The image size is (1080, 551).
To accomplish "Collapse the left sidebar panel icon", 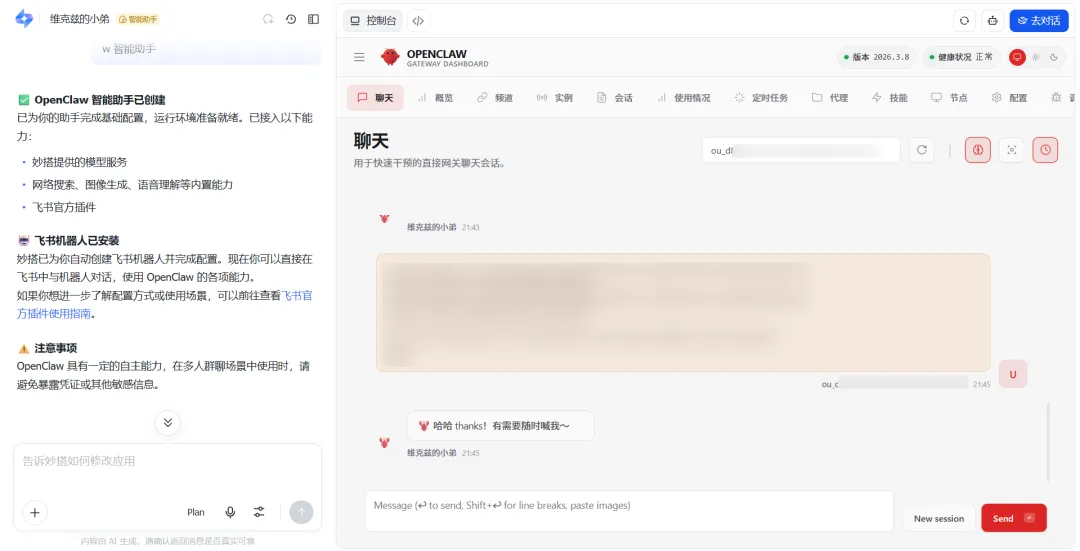I will coord(313,19).
